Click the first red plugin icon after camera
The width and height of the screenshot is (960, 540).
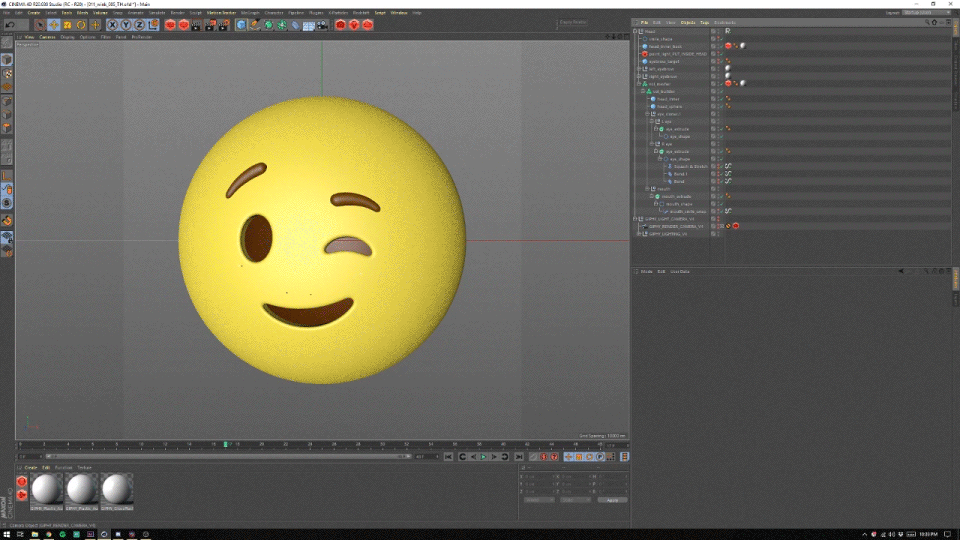click(x=340, y=25)
